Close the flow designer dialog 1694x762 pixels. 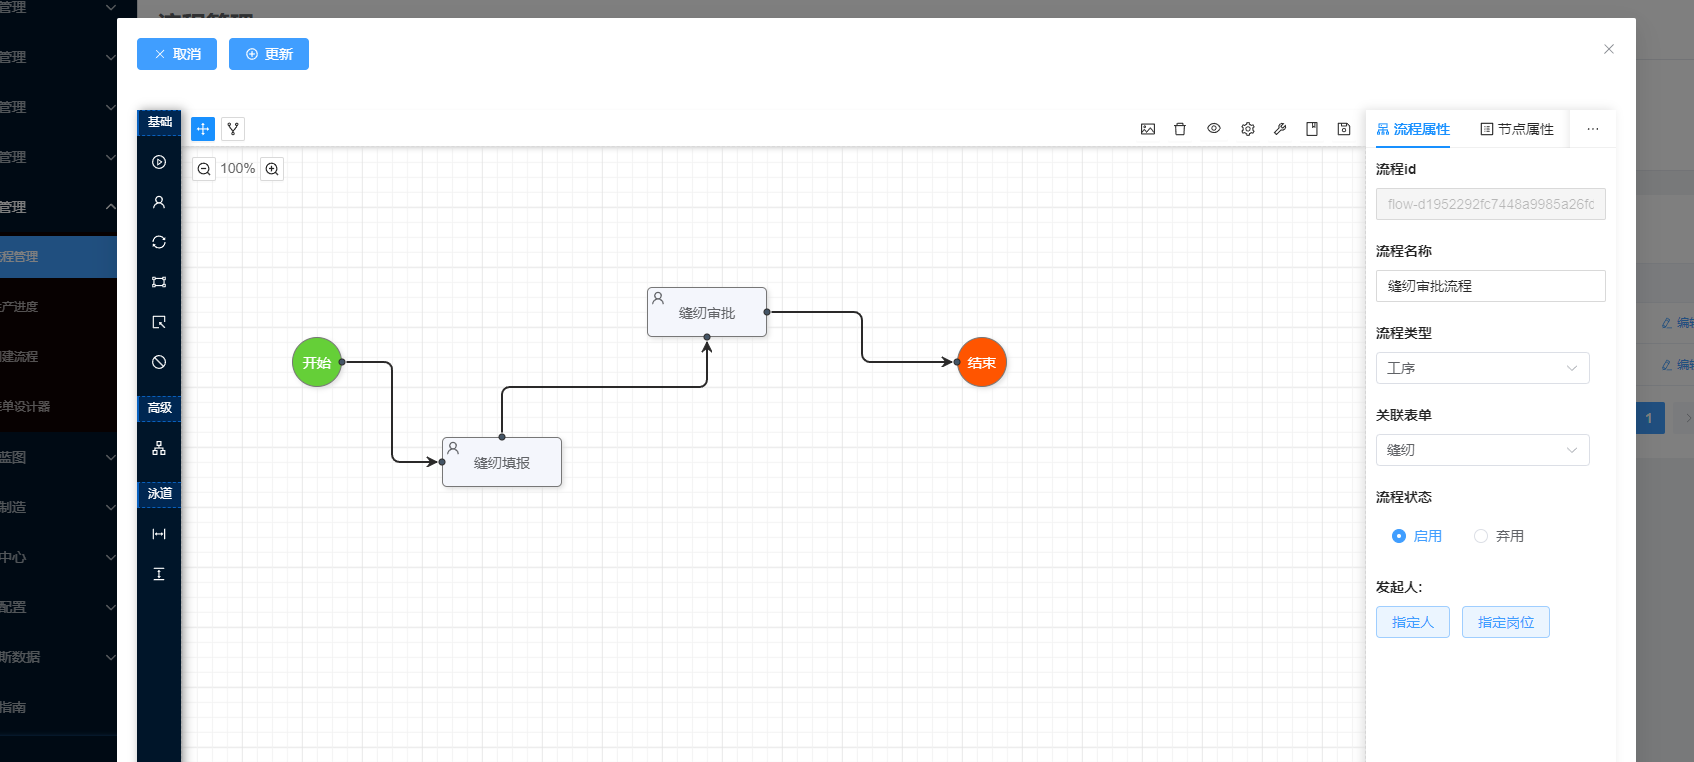1609,49
